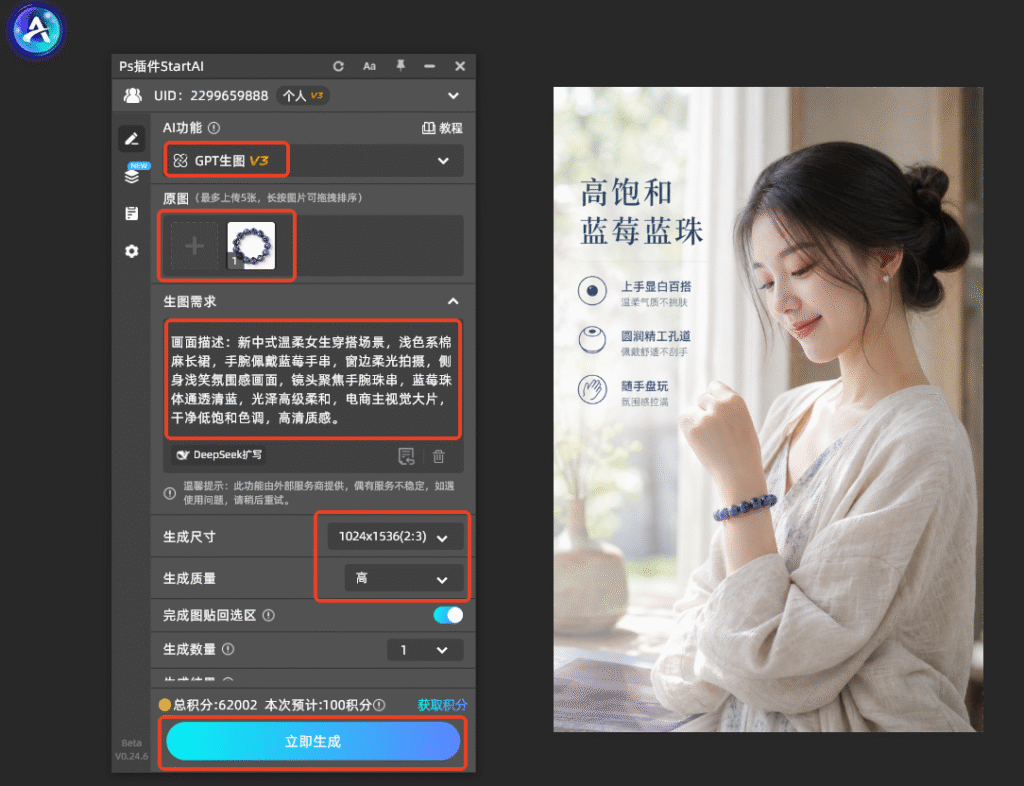Open the Aa font size option
1024x786 pixels.
[x=369, y=66]
